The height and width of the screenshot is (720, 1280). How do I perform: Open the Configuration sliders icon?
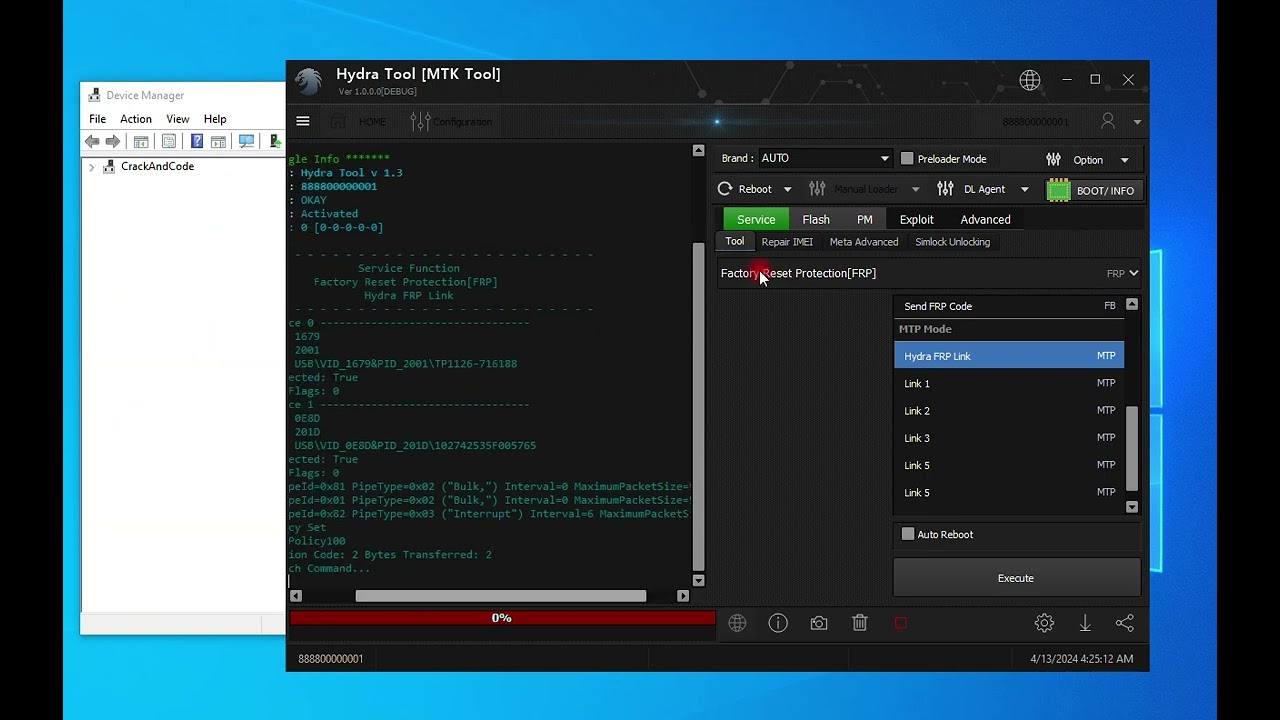coord(421,122)
